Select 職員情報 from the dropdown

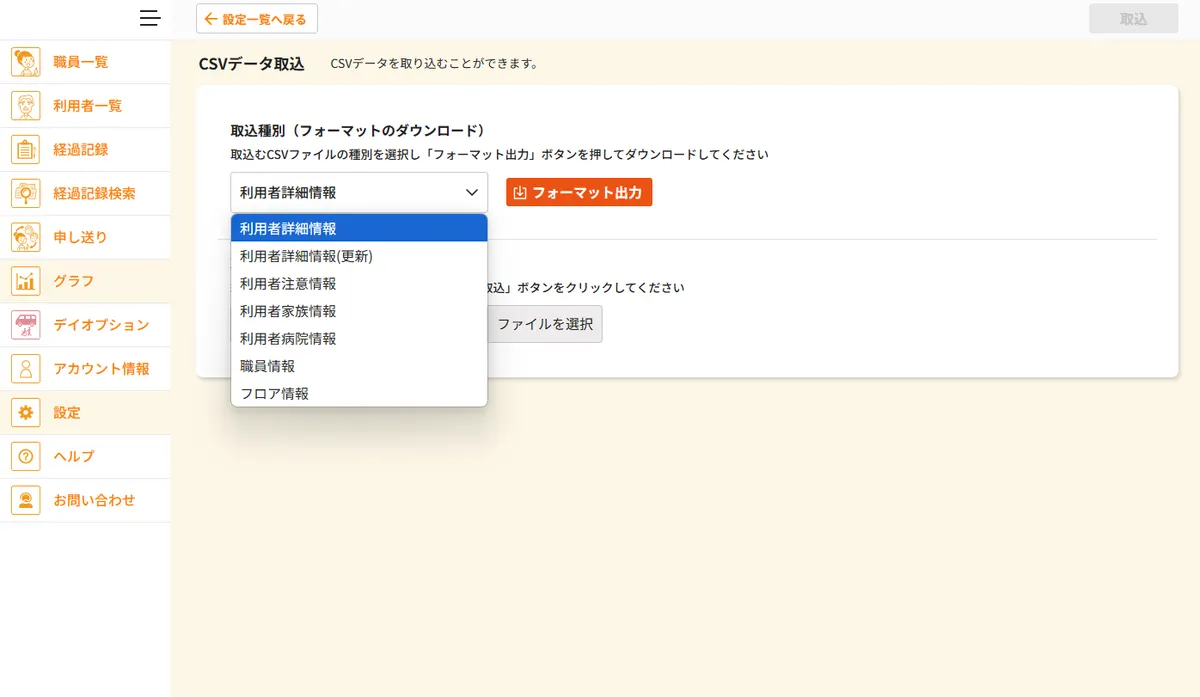[359, 366]
